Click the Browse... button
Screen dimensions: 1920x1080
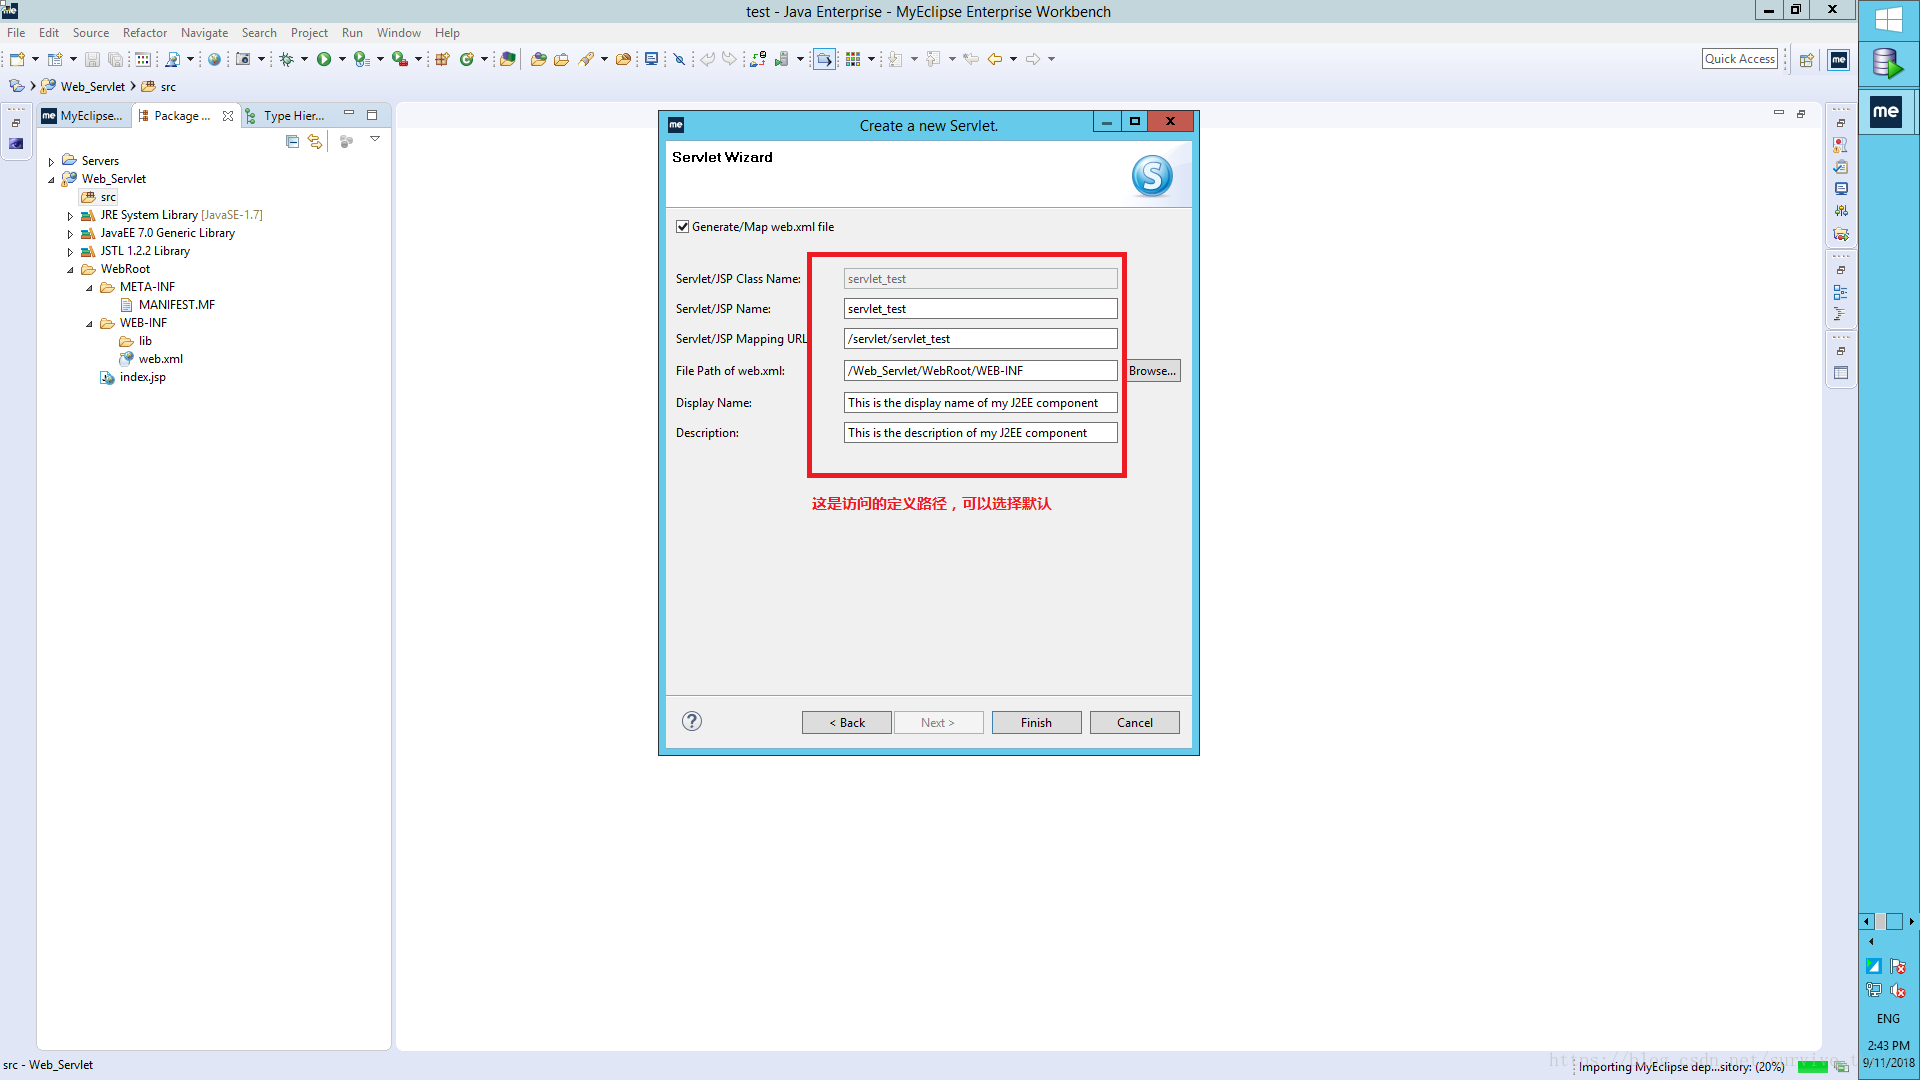1152,371
